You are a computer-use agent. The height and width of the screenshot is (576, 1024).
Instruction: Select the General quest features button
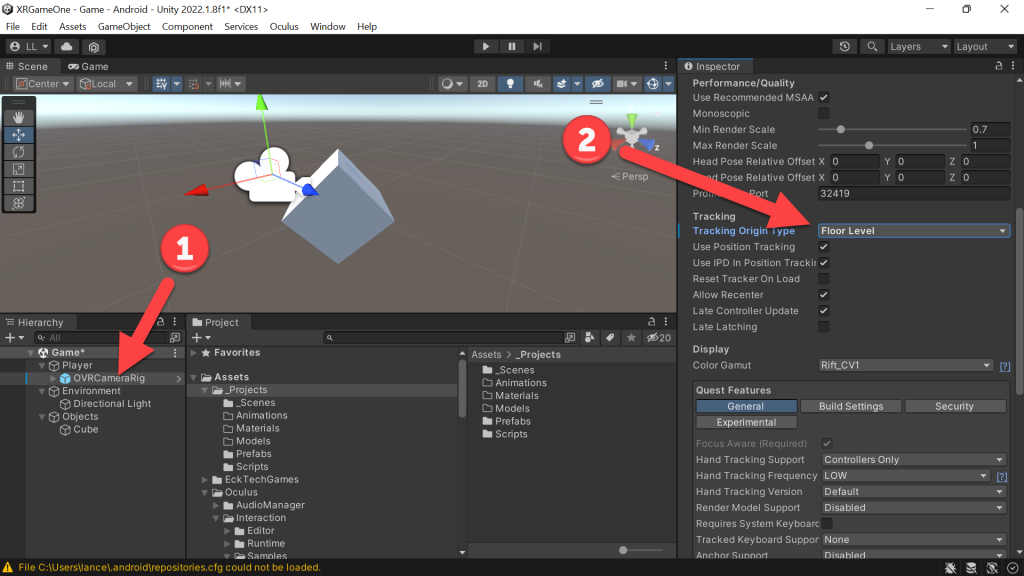click(746, 406)
